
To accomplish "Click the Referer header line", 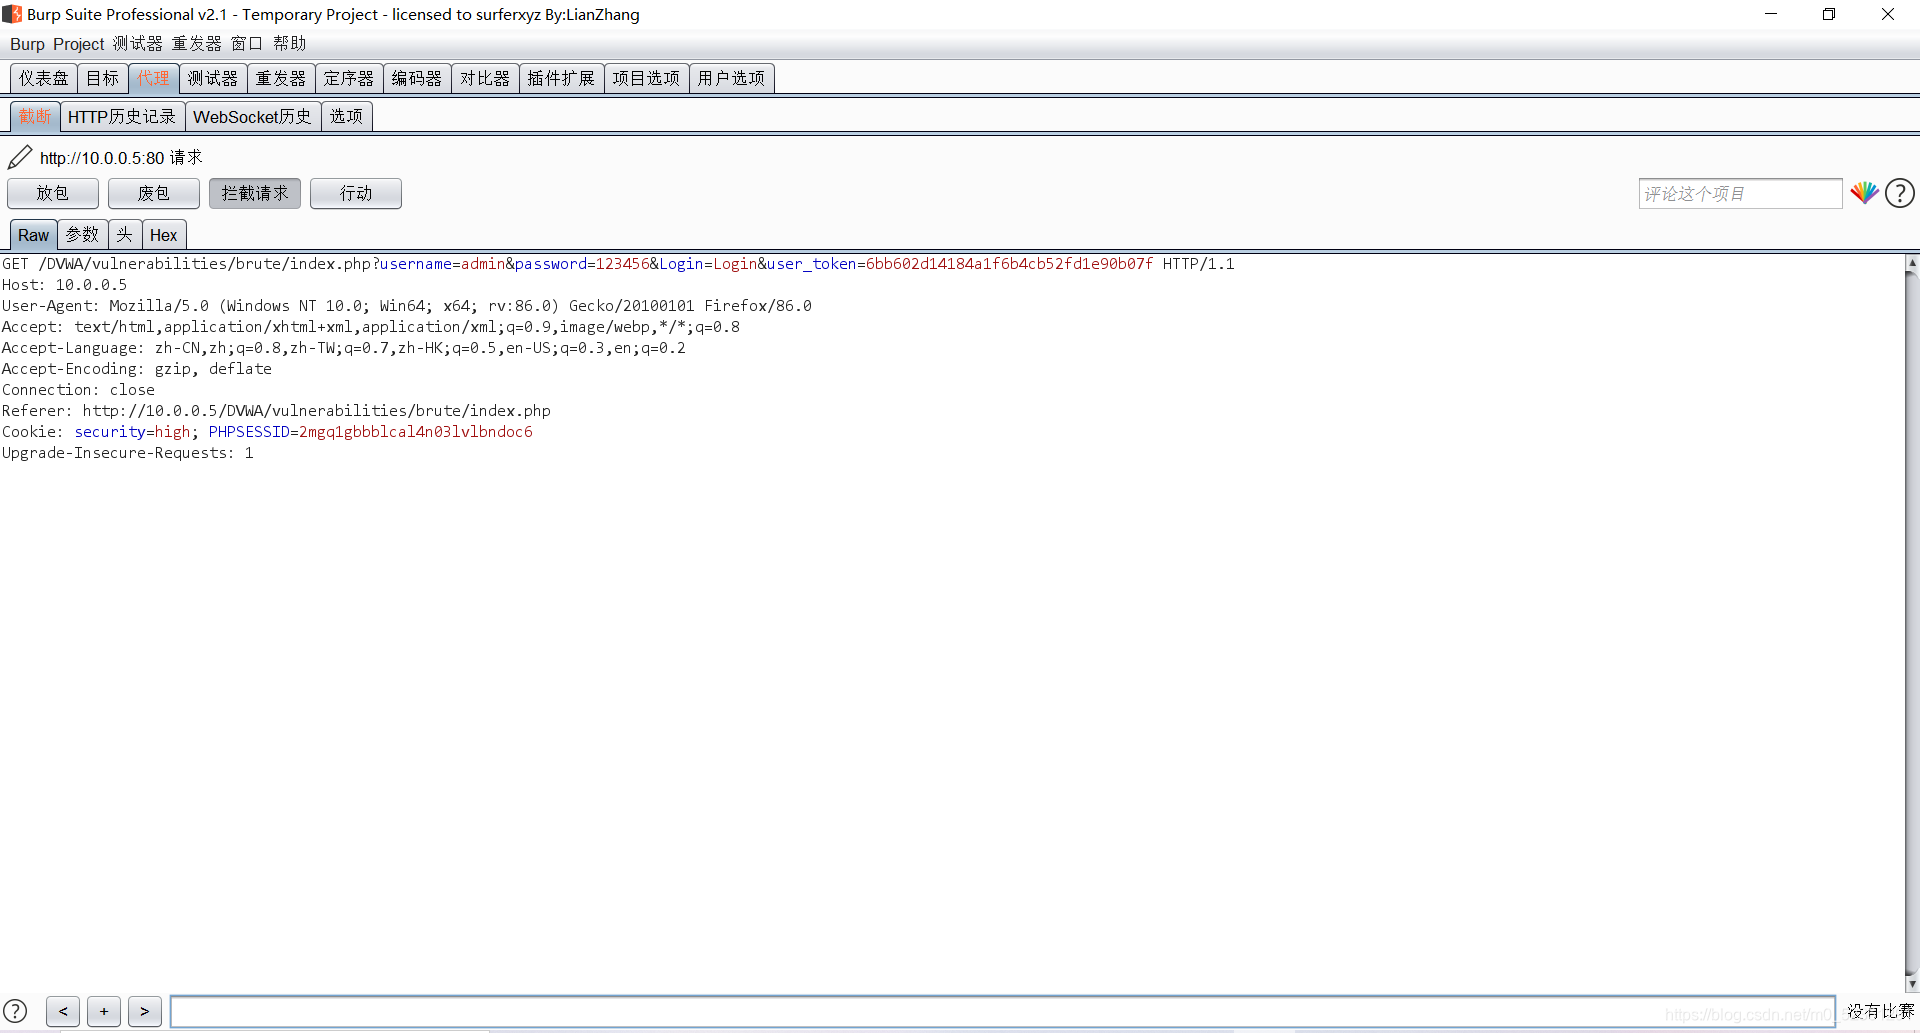I will [276, 411].
